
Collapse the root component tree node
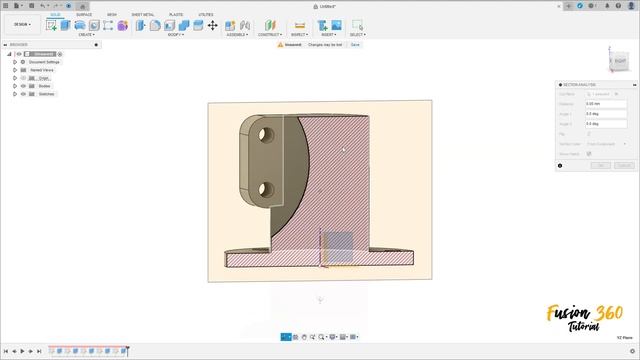point(9,54)
